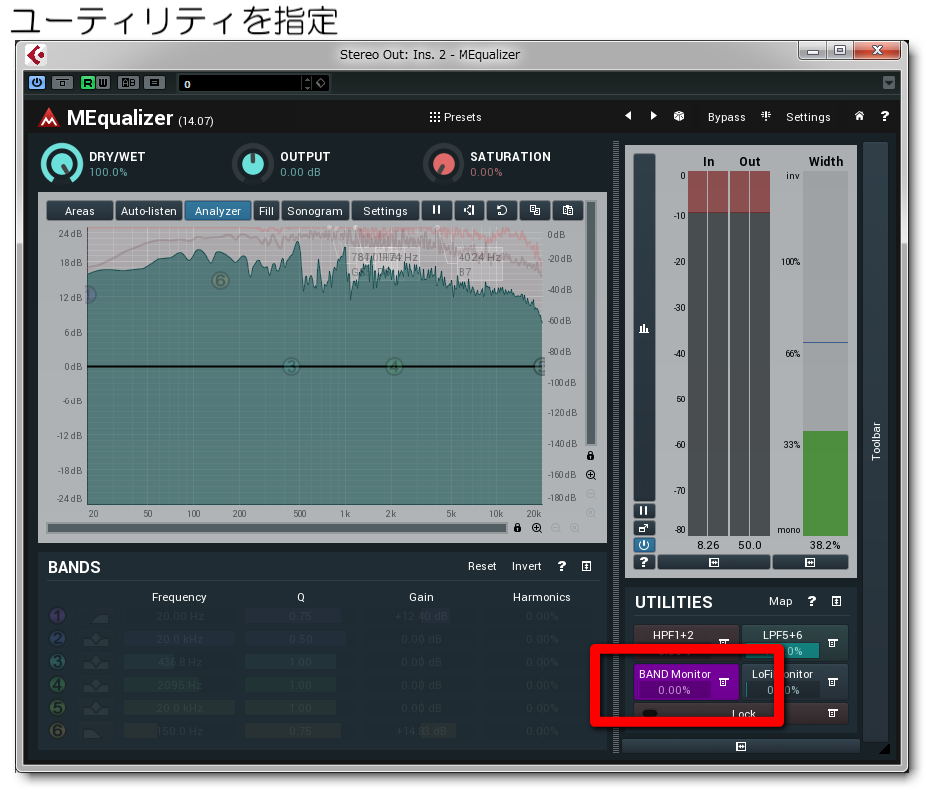
Task: Click the meter popup window icon
Action: pyautogui.click(x=644, y=528)
